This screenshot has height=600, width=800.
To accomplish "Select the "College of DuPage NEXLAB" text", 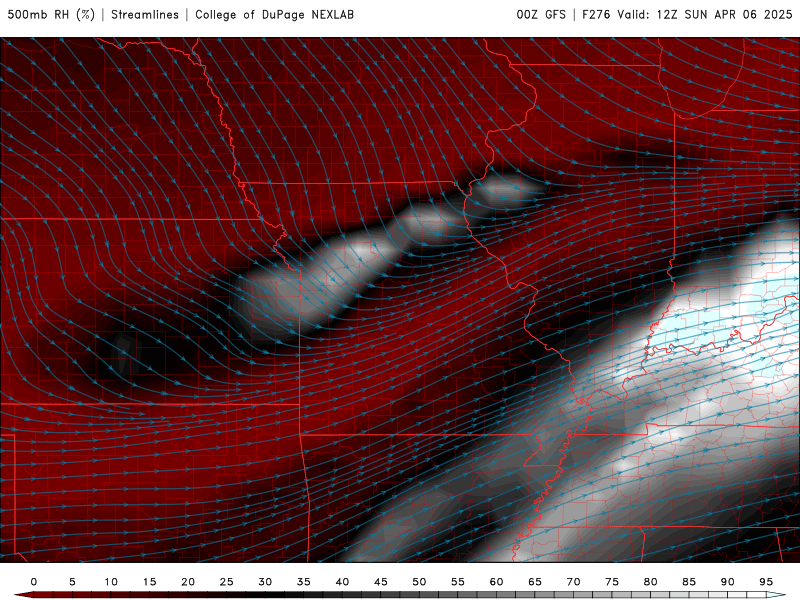I will 274,14.
